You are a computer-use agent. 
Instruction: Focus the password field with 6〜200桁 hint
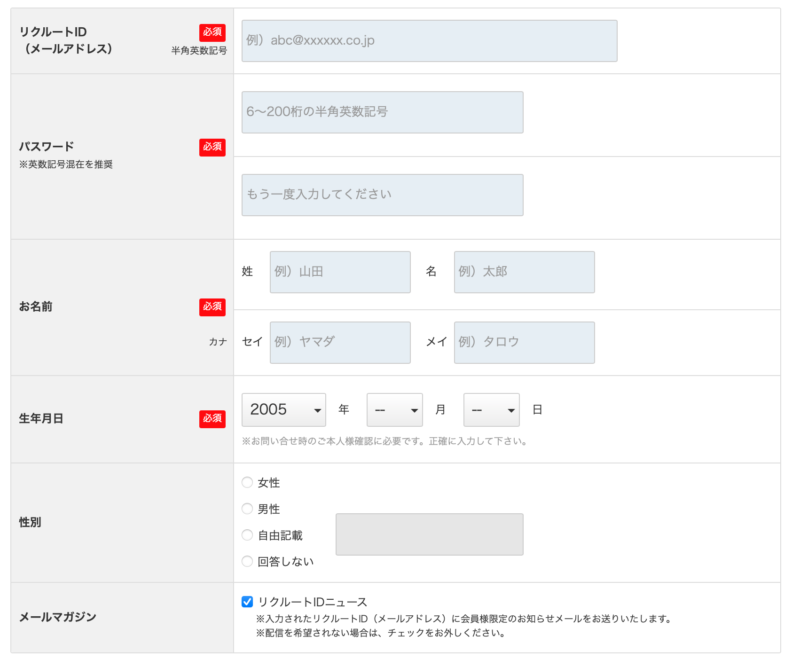(382, 112)
